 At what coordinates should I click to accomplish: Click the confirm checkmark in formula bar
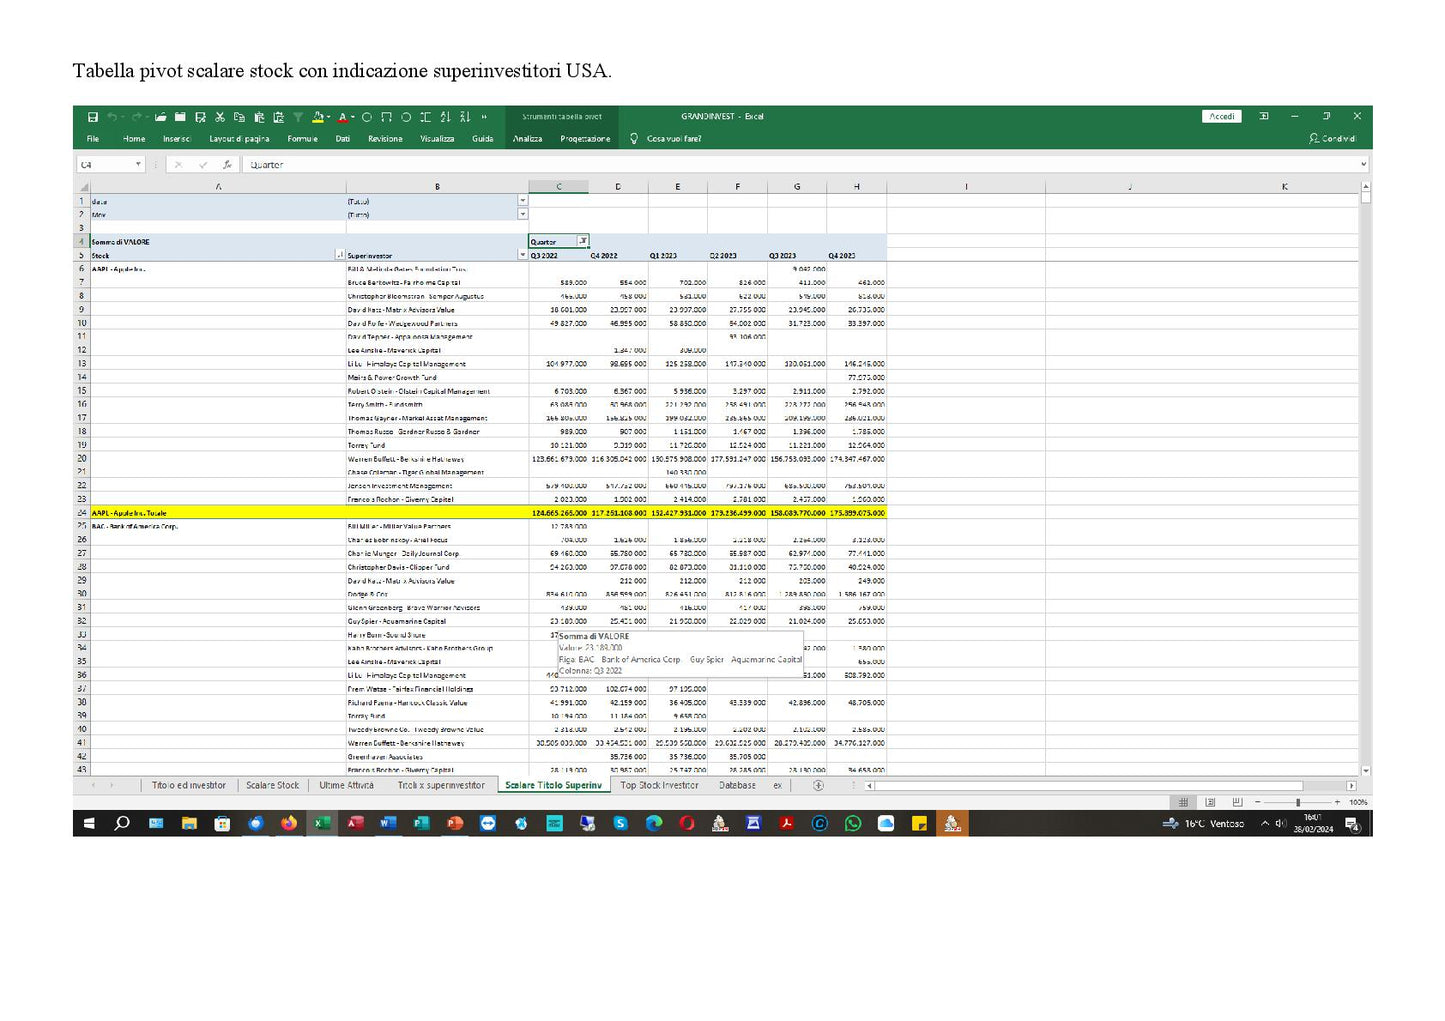tap(203, 165)
